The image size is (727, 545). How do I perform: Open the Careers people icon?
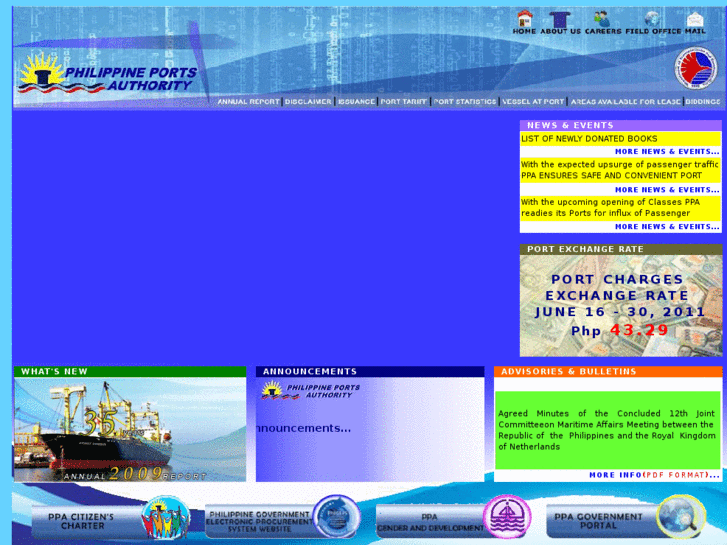point(602,19)
